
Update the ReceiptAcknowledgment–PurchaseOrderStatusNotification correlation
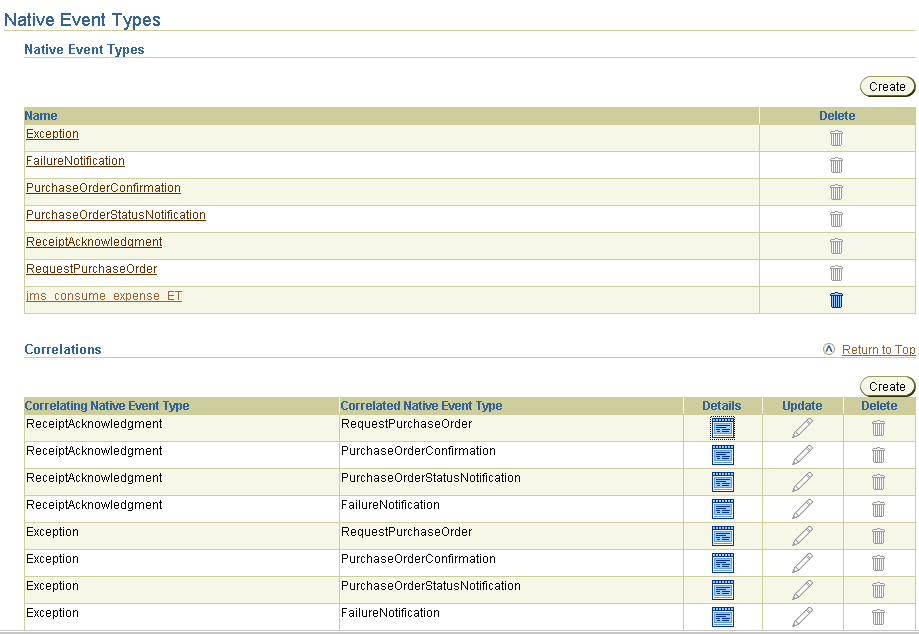point(802,482)
